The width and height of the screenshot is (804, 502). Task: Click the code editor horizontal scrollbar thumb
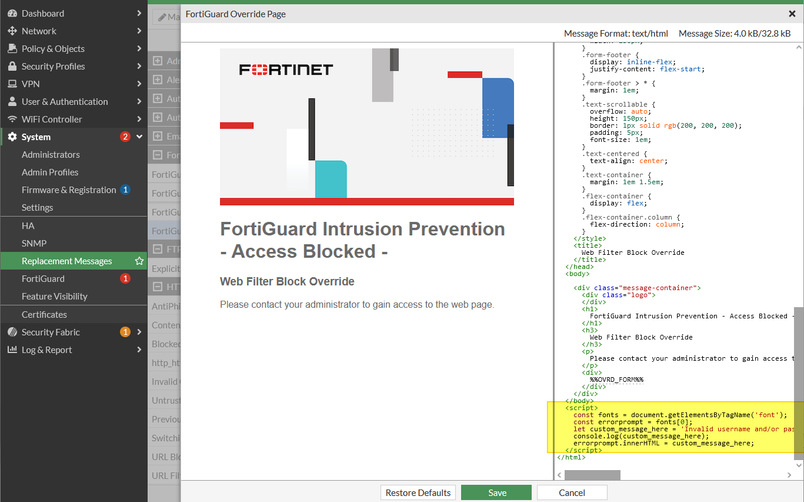point(592,475)
